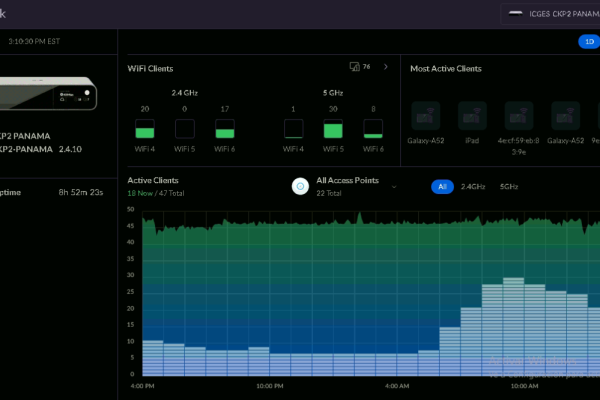Switch to the 5GHz band filter
The image size is (600, 400).
click(x=509, y=187)
